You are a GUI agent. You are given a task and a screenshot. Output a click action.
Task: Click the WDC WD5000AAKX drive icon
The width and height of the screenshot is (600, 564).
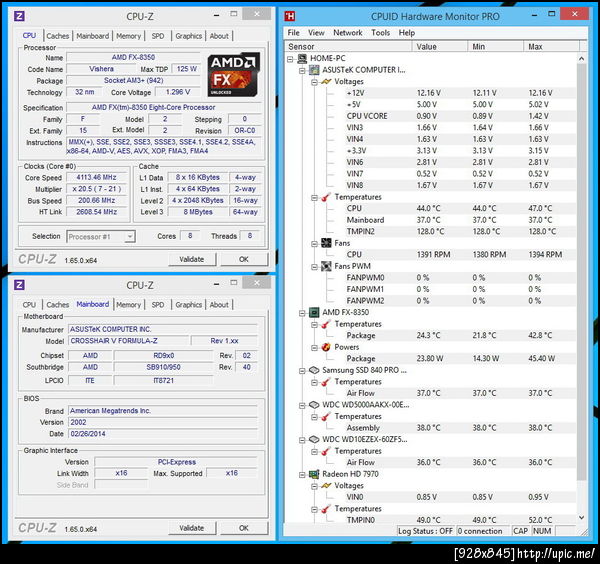coord(314,405)
